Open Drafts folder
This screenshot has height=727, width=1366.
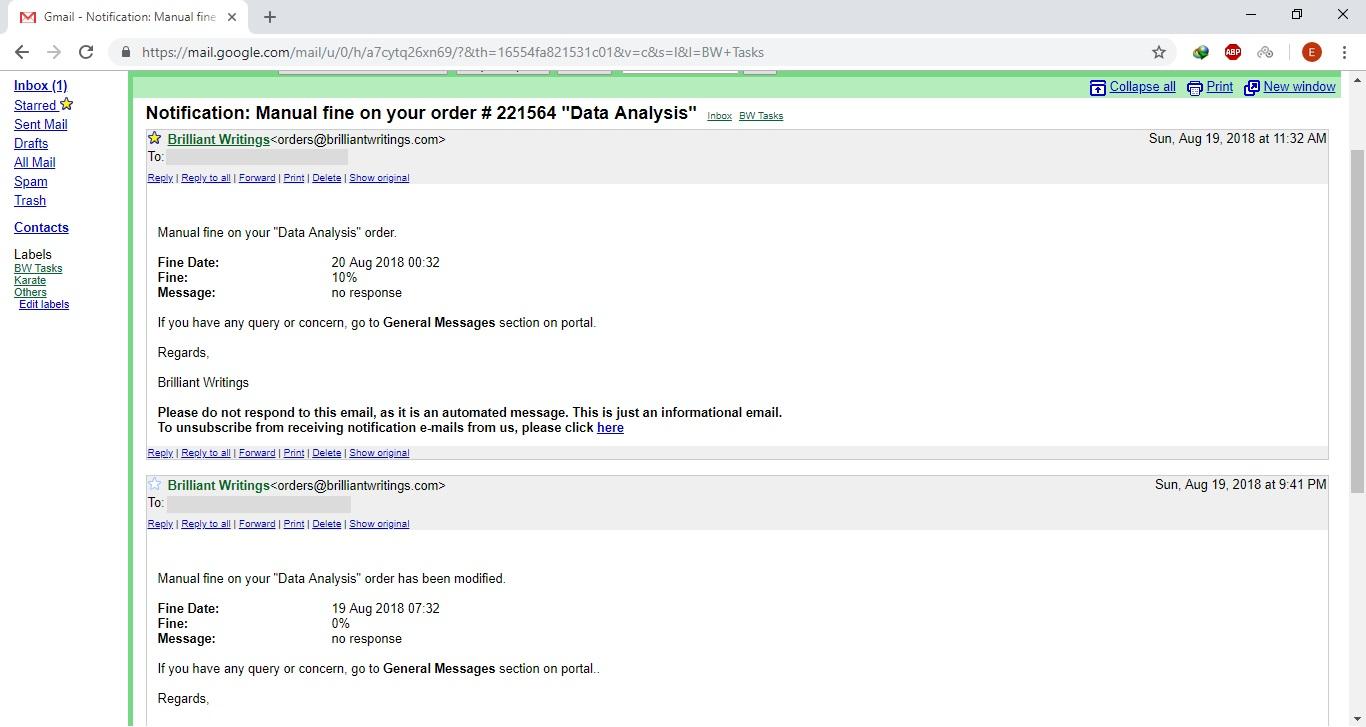(x=31, y=143)
